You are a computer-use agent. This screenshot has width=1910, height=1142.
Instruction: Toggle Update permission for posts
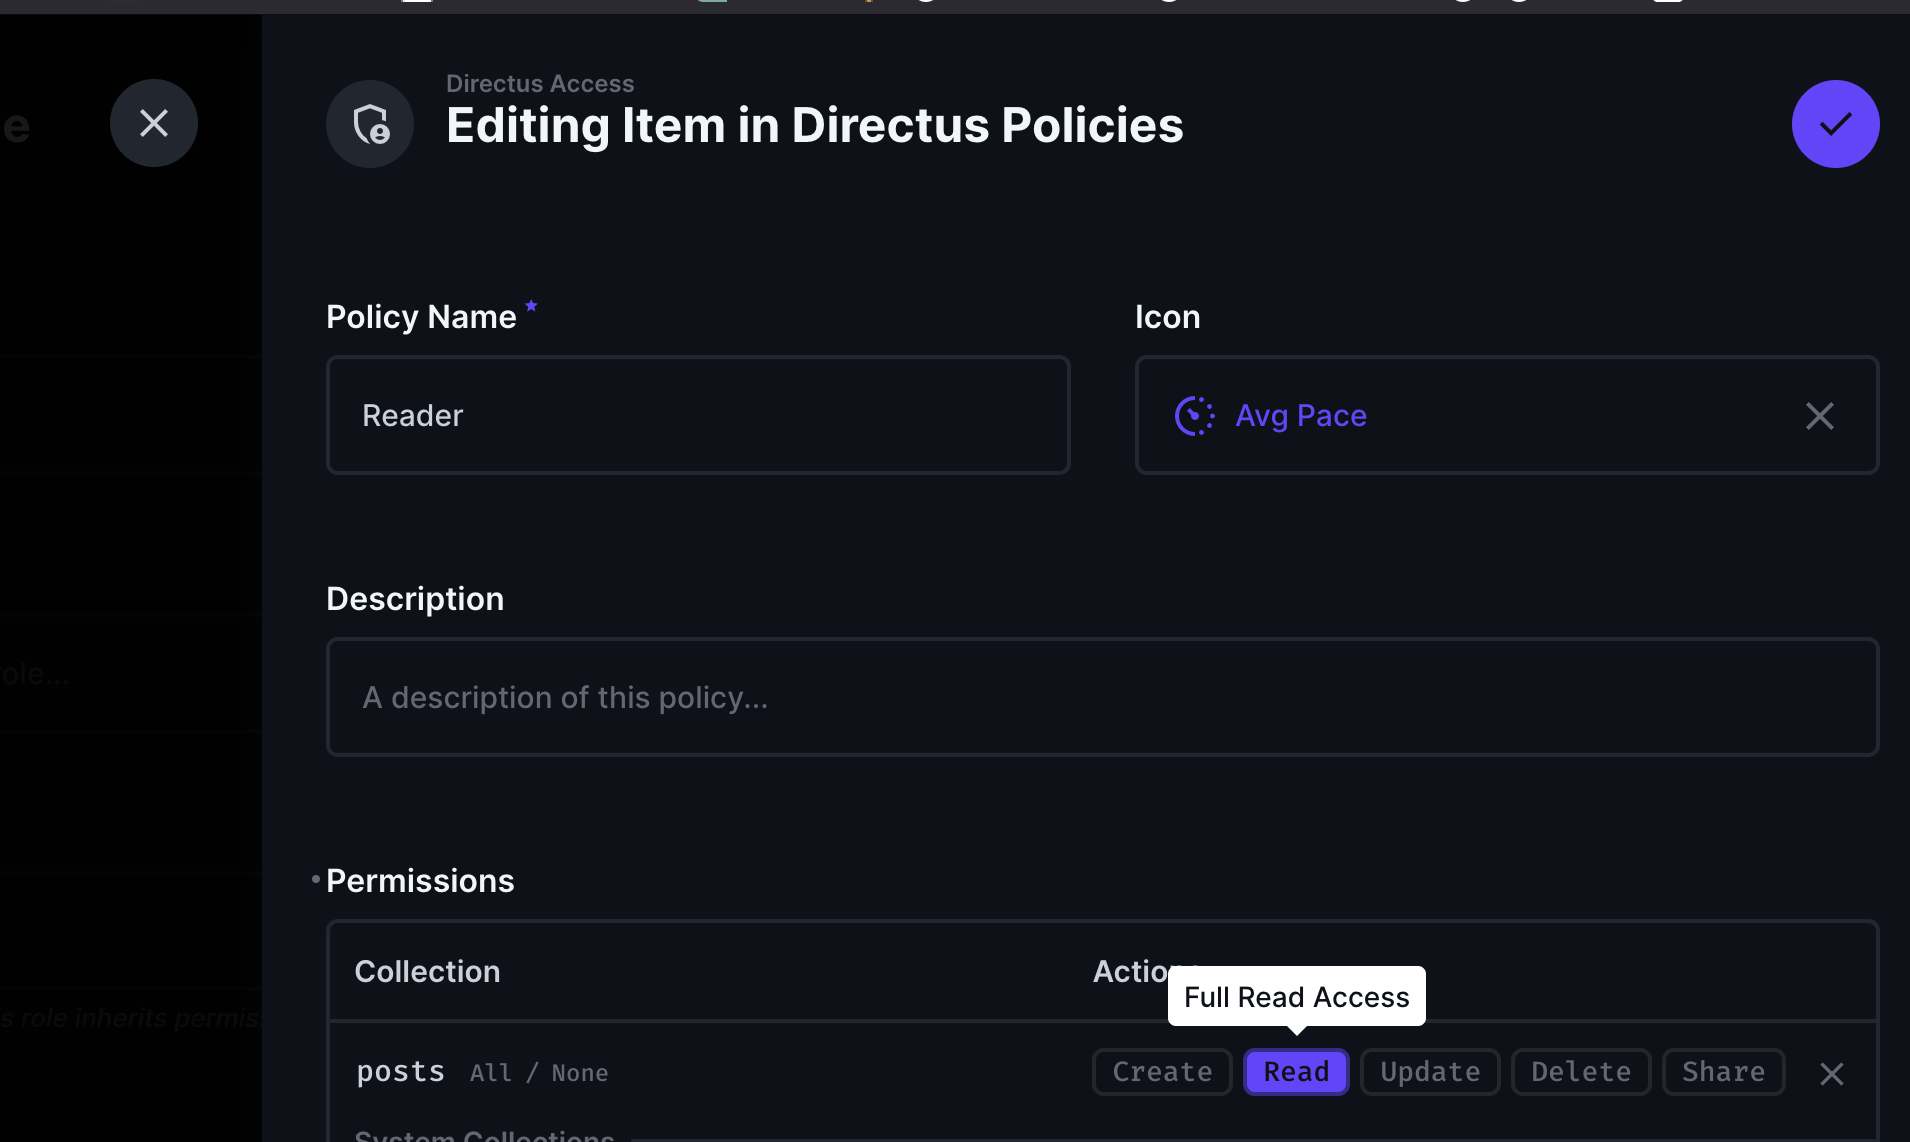[1430, 1072]
